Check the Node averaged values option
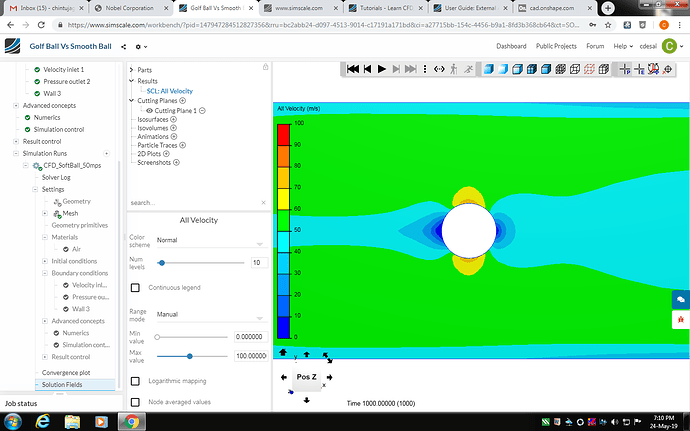The height and width of the screenshot is (431, 690). (136, 402)
